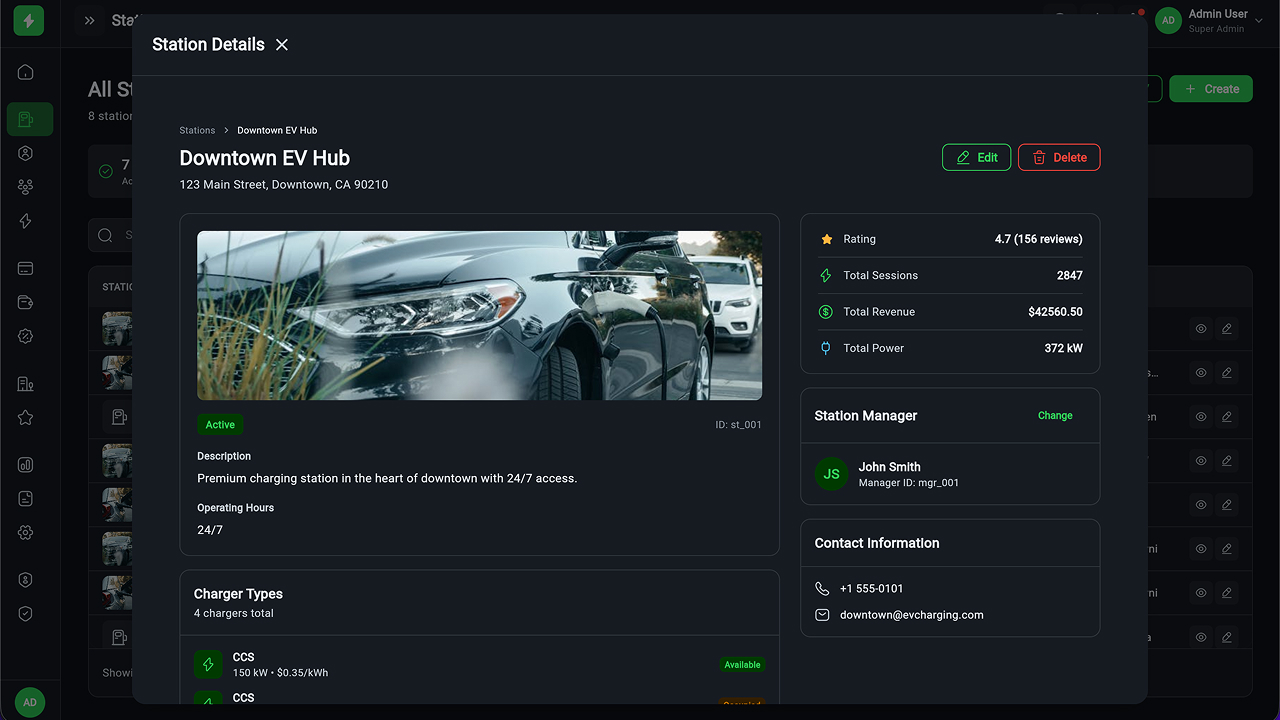Click the Edit station button
Viewport: 1280px width, 720px height.
976,158
